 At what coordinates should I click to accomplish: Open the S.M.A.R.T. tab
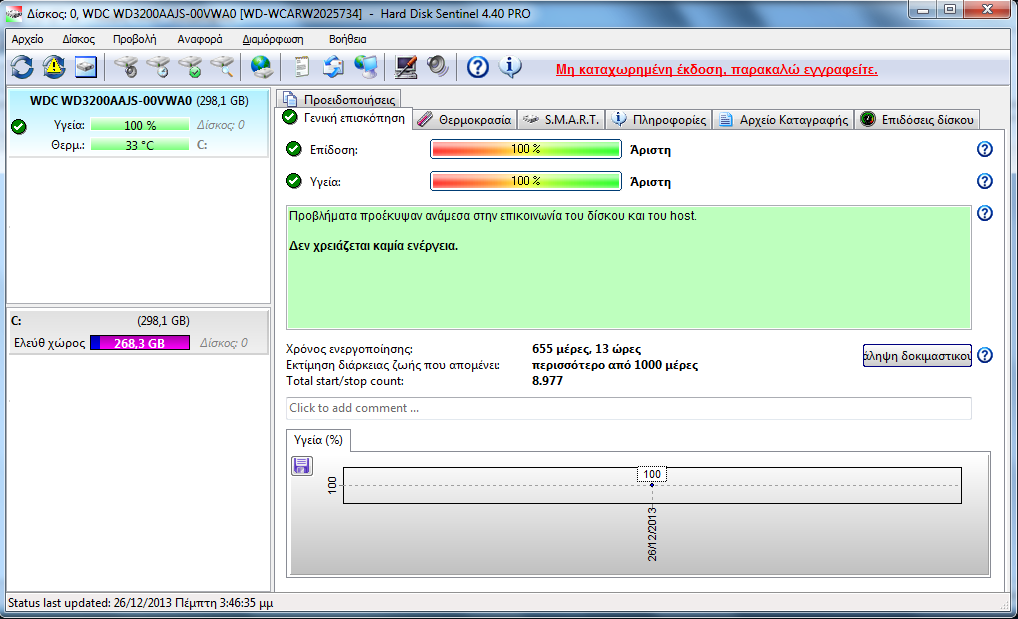[x=562, y=120]
